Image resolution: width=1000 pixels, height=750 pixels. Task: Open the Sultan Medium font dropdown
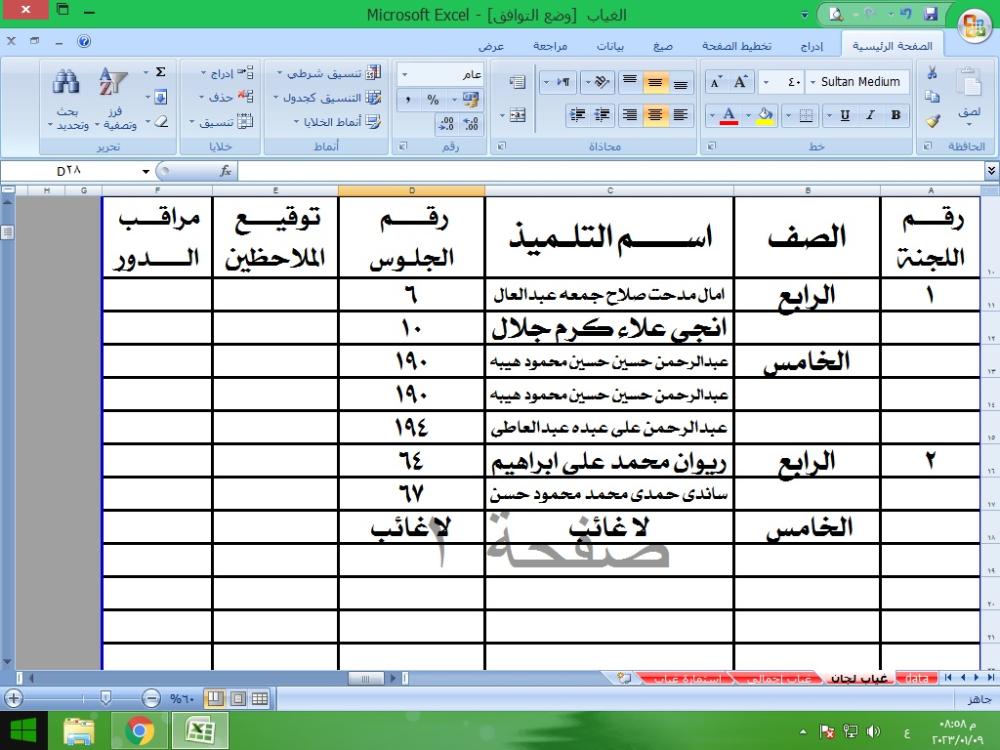(x=811, y=82)
